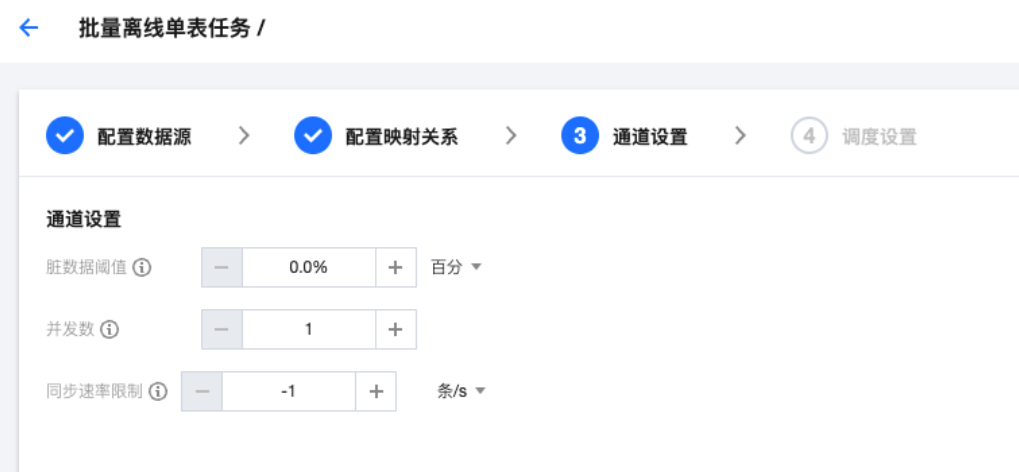
Task: Increase the 并发数 with the plus button
Action: (x=395, y=329)
